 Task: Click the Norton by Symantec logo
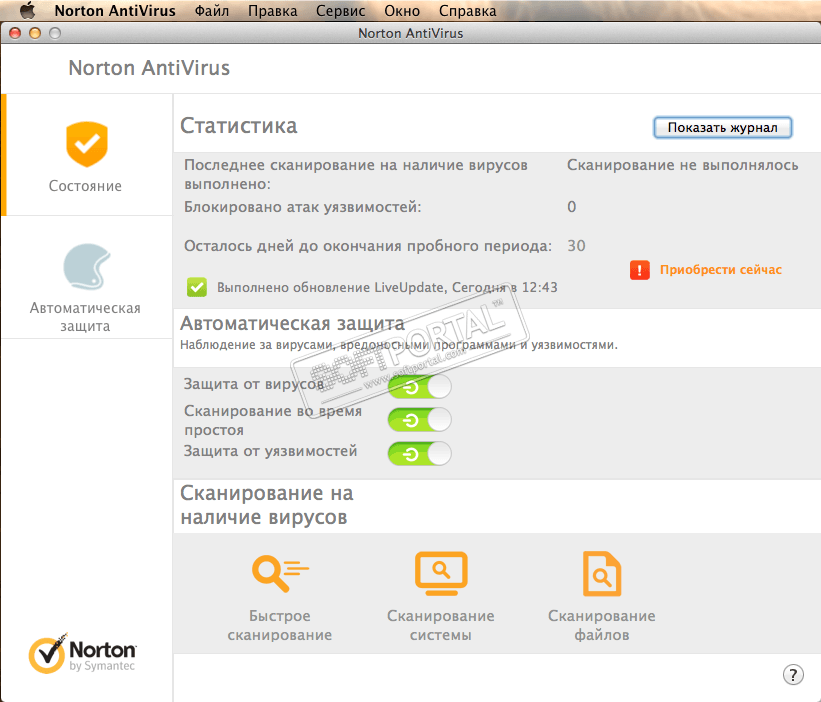point(83,653)
